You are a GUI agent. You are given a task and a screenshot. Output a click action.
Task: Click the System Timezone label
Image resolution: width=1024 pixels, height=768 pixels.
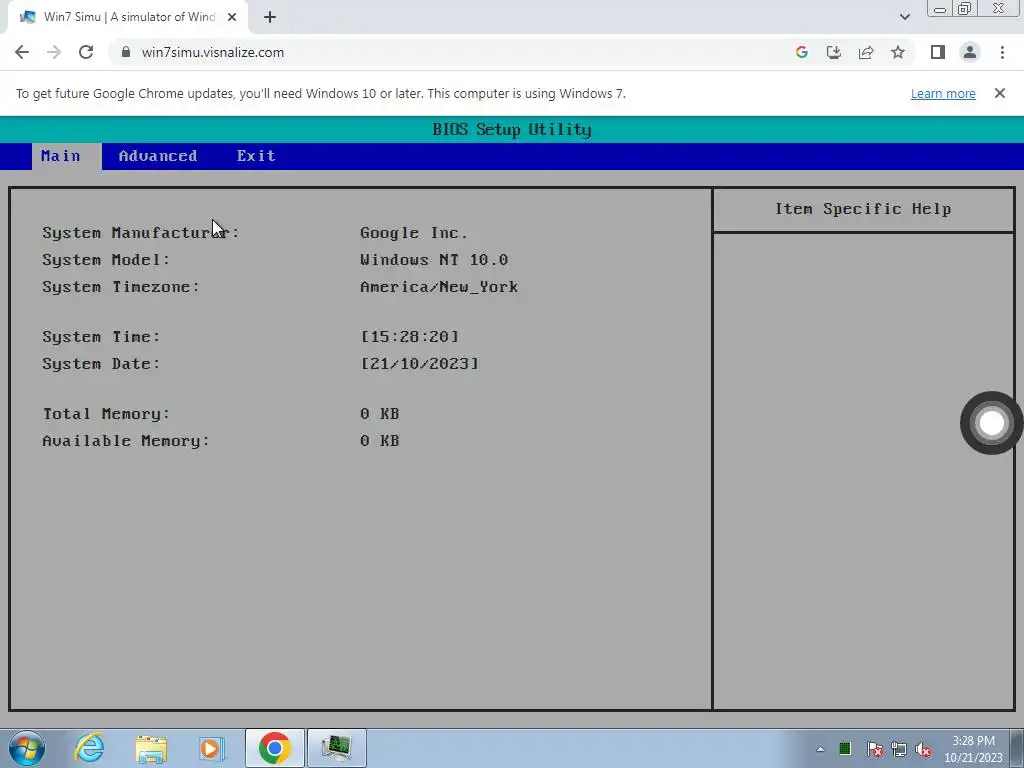point(121,287)
